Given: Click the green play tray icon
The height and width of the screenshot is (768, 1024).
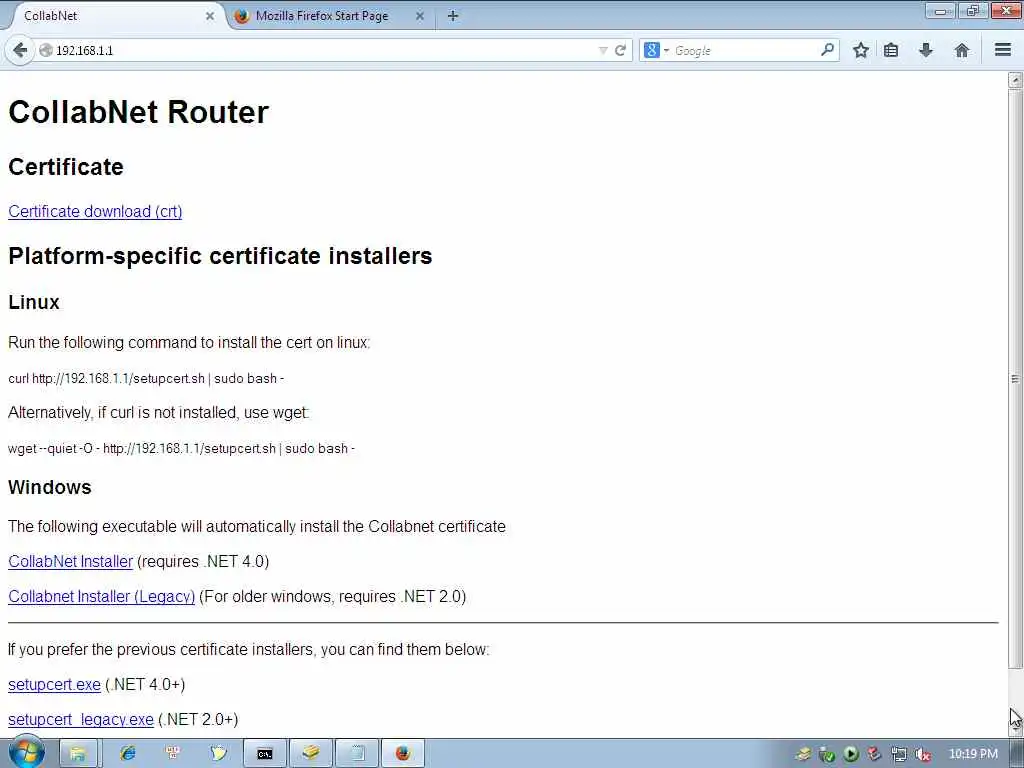Looking at the screenshot, I should [x=850, y=754].
